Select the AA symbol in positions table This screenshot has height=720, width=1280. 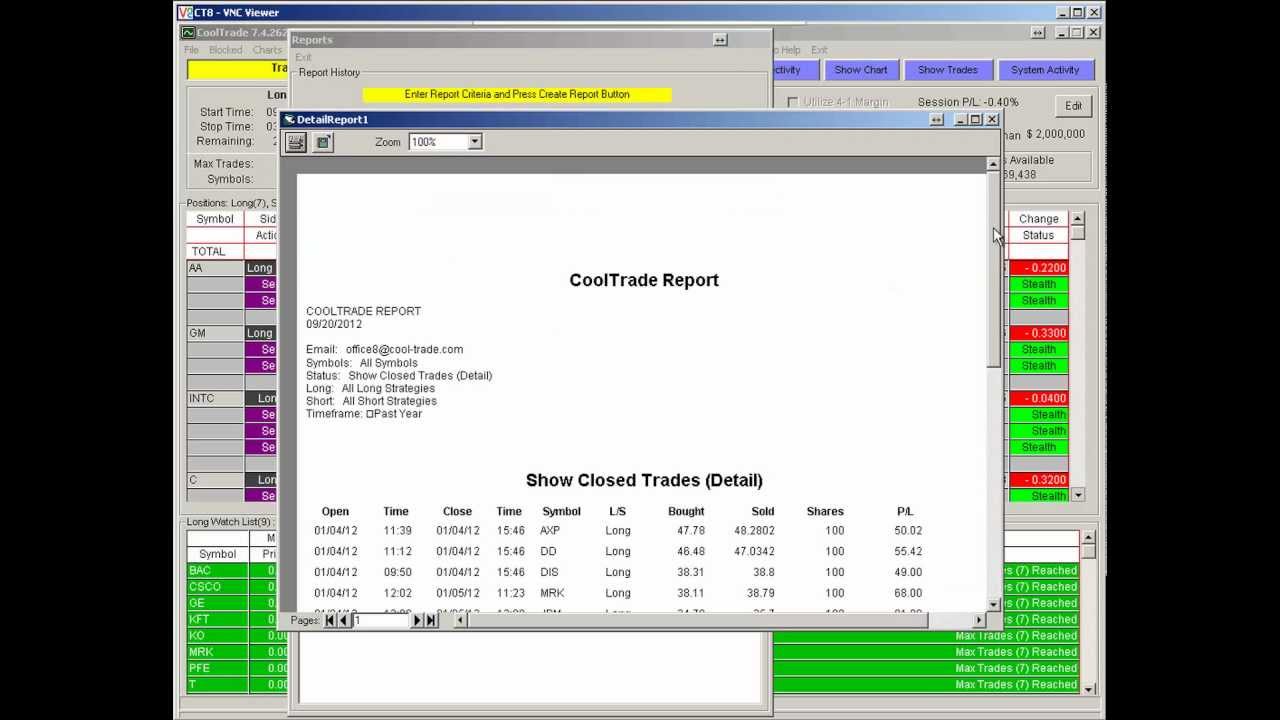(215, 268)
